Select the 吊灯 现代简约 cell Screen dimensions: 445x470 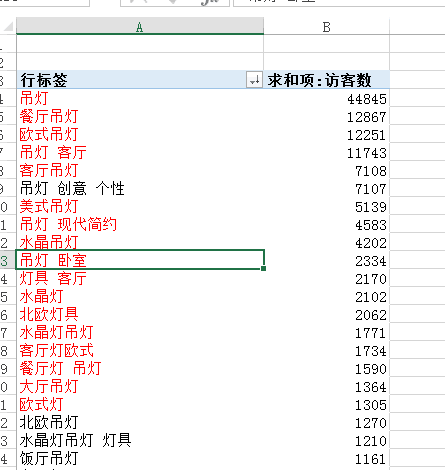pyautogui.click(x=140, y=224)
